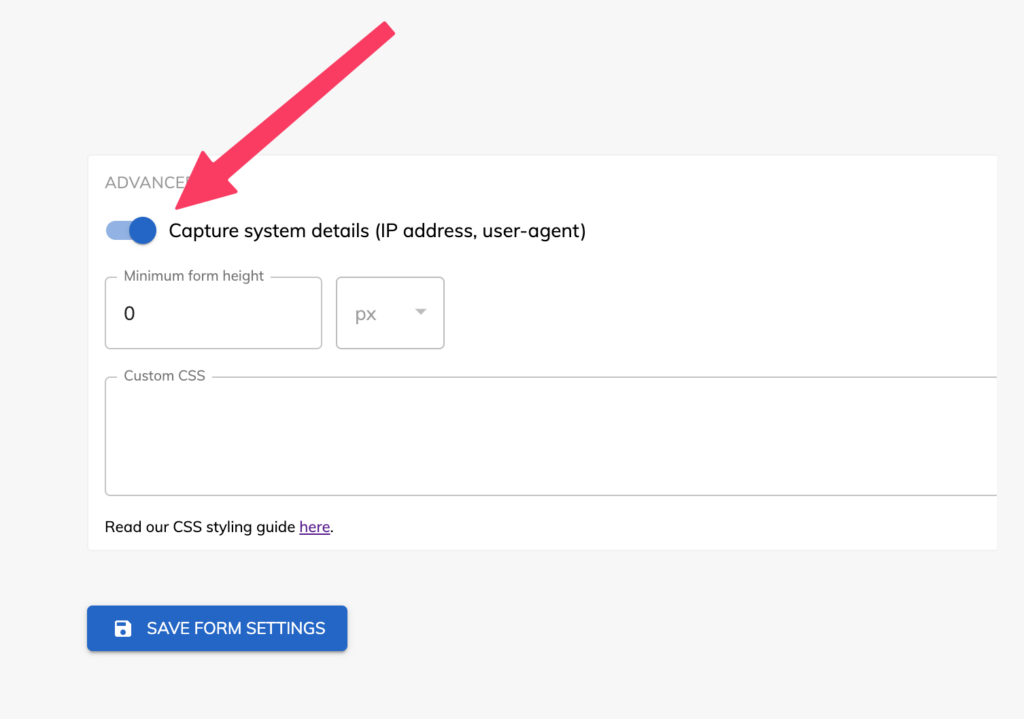
Task: Click the light blue track of the toggle
Action: coord(115,231)
